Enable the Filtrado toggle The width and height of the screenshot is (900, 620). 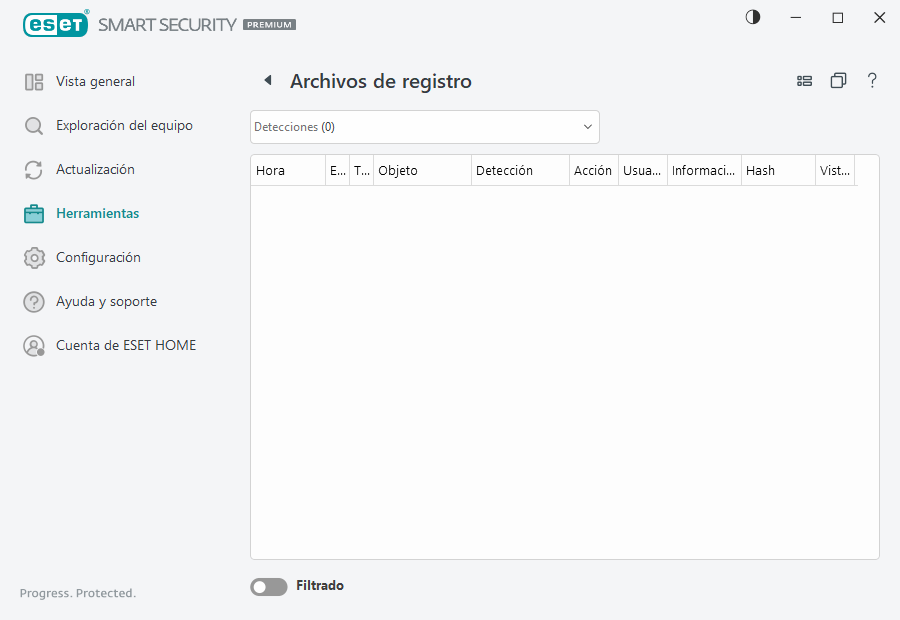point(268,586)
